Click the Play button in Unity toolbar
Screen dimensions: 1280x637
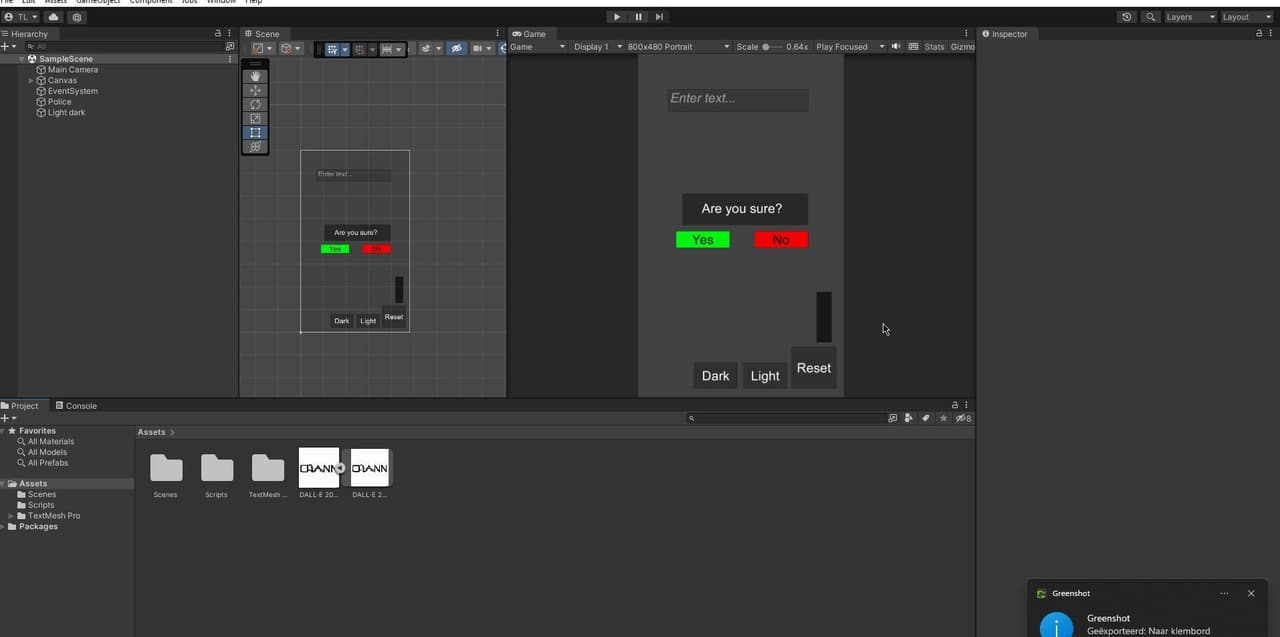(x=617, y=17)
